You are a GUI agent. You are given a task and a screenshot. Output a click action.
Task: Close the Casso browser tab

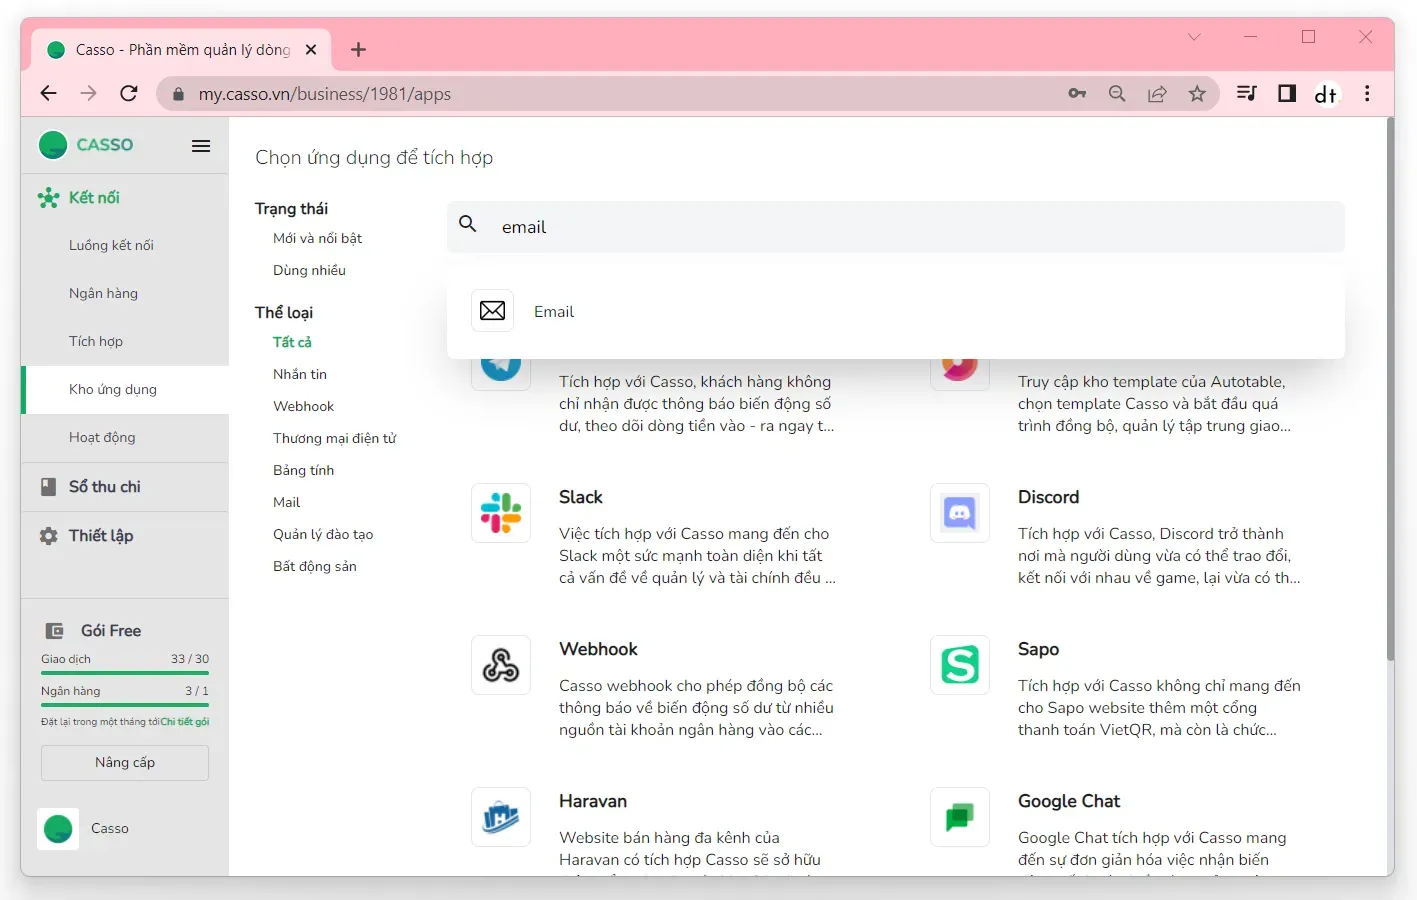pos(311,49)
